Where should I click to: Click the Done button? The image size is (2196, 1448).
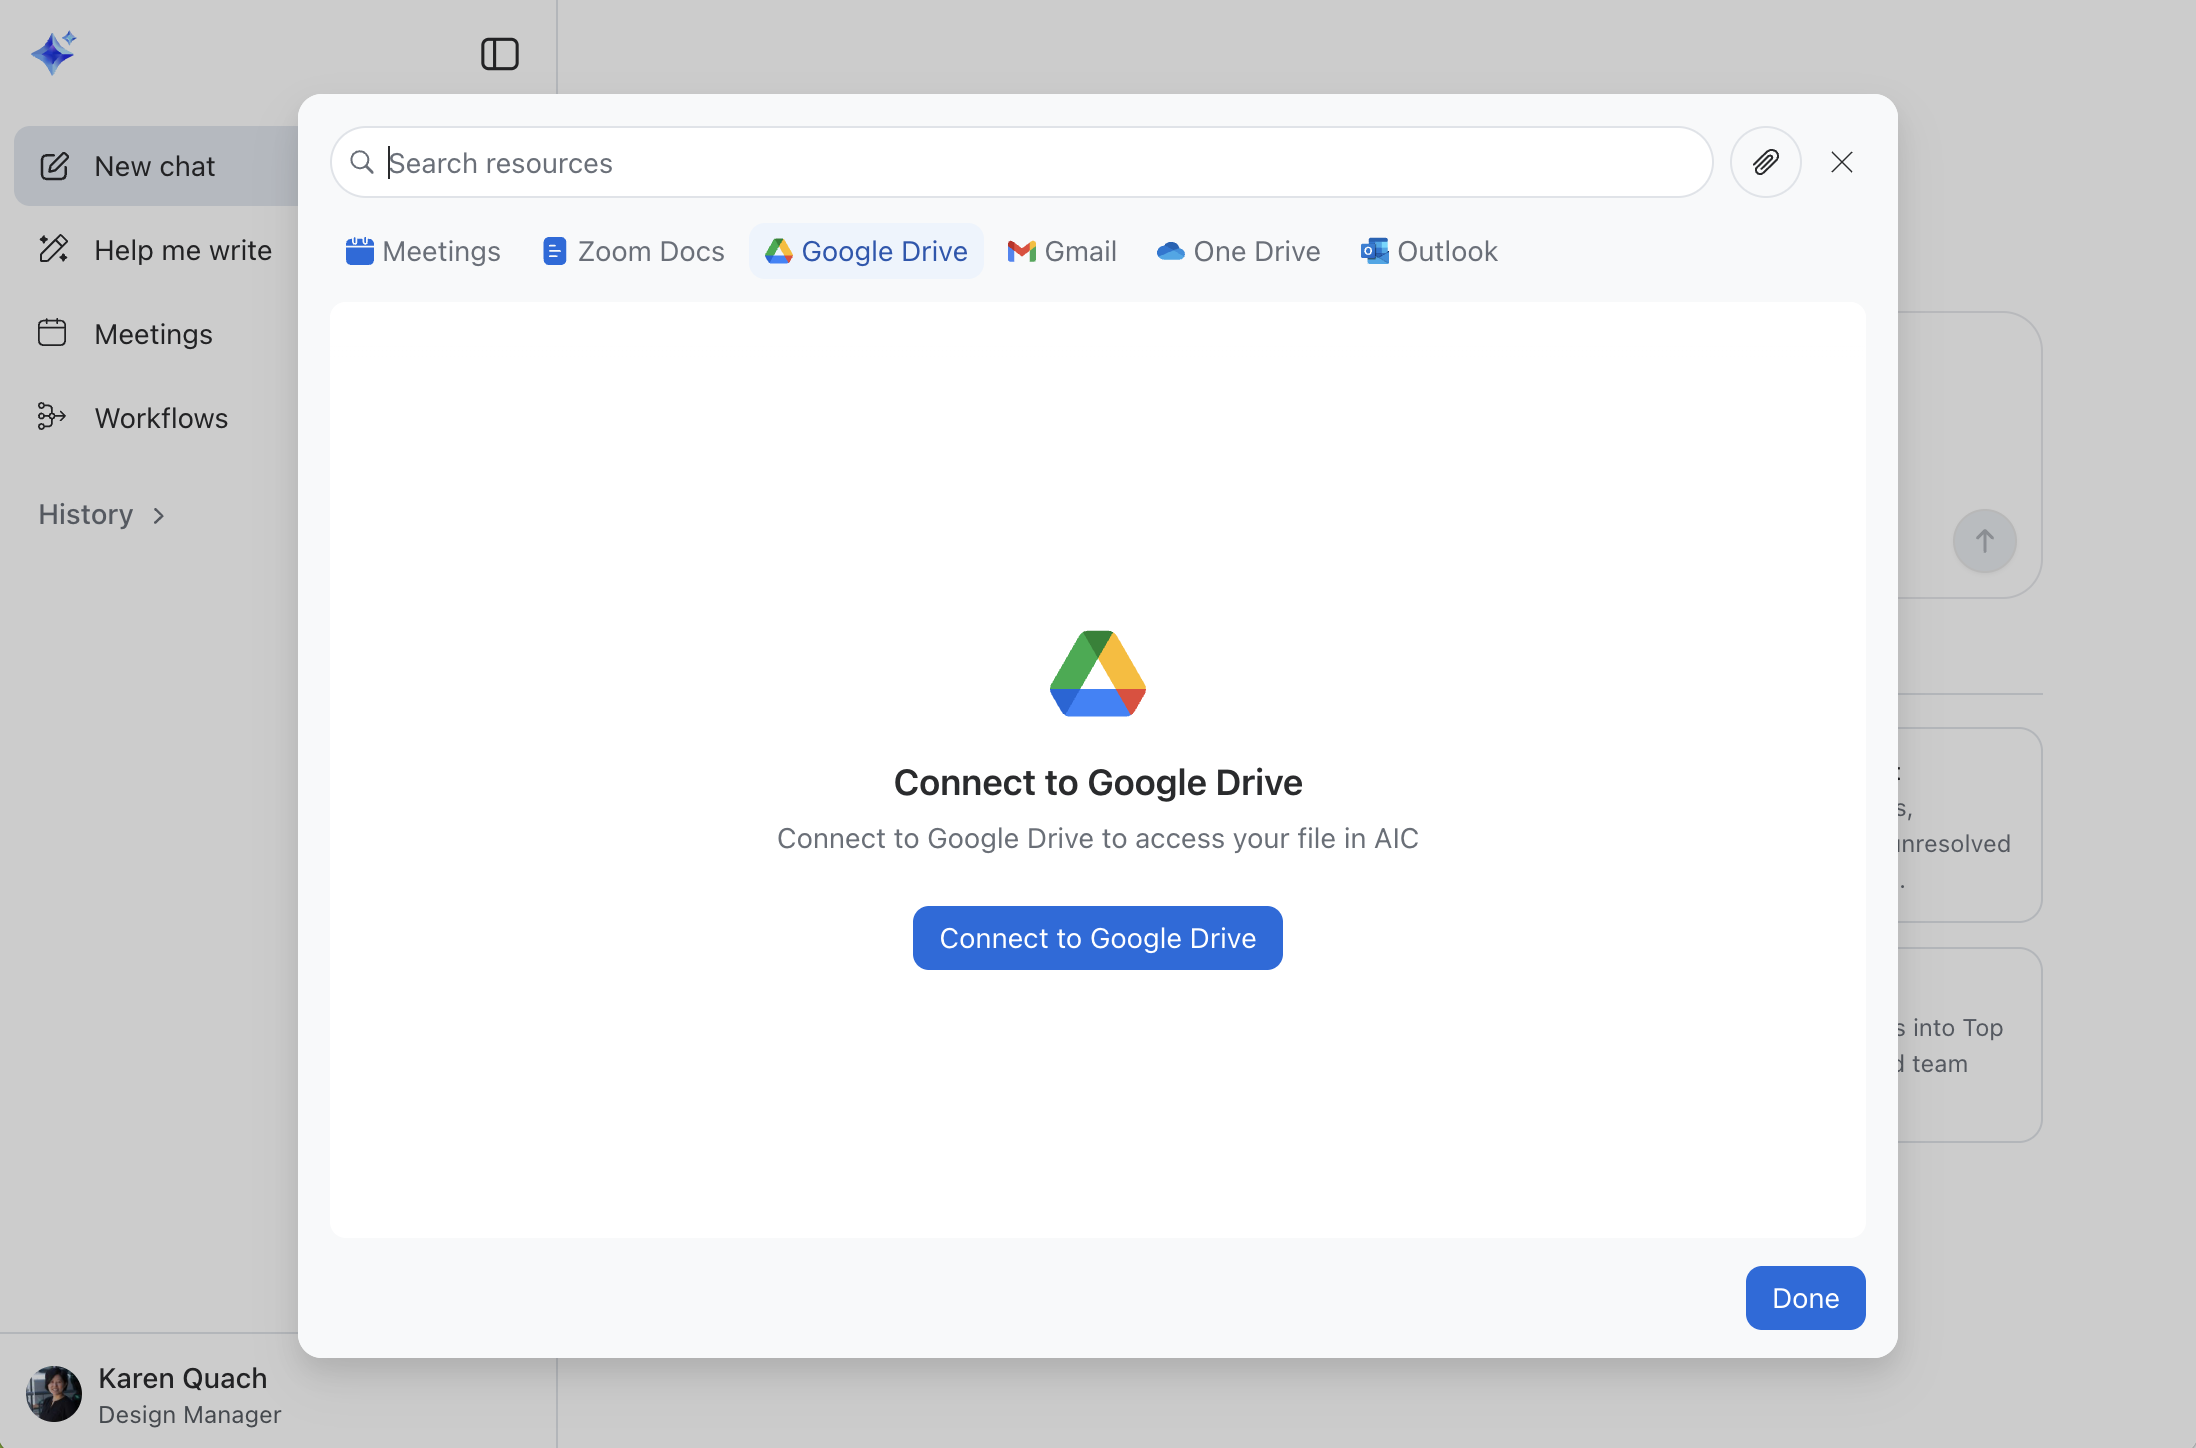point(1805,1298)
